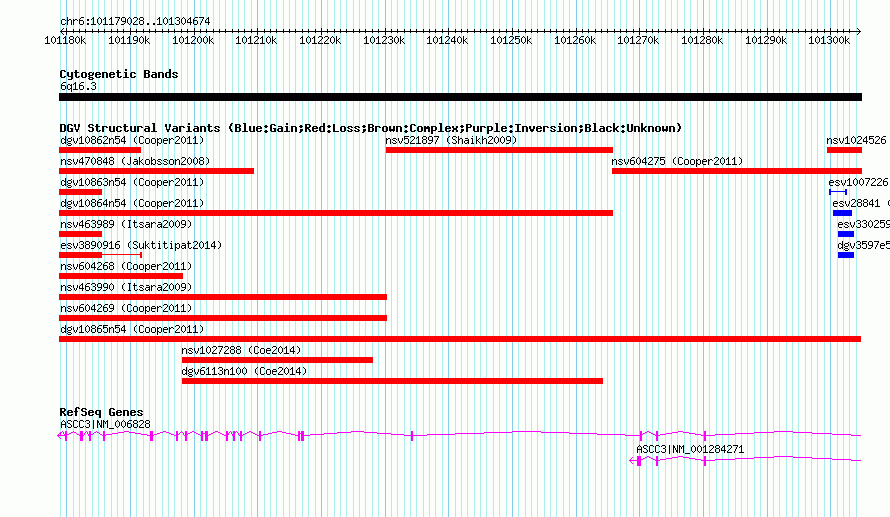This screenshot has width=890, height=517.
Task: Click the nsv1024526 variant label
Action: tap(856, 140)
